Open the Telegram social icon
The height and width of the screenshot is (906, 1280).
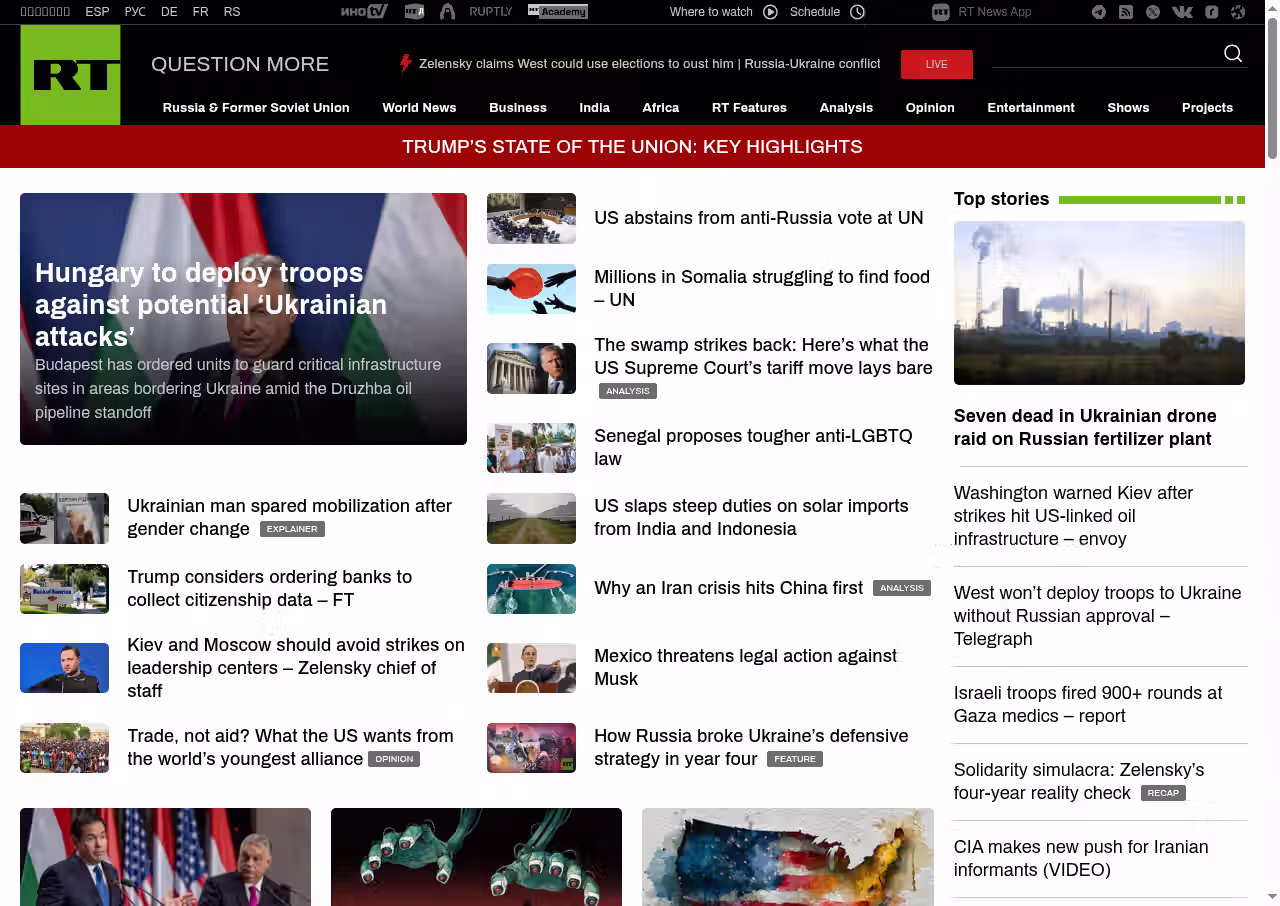pyautogui.click(x=1099, y=12)
